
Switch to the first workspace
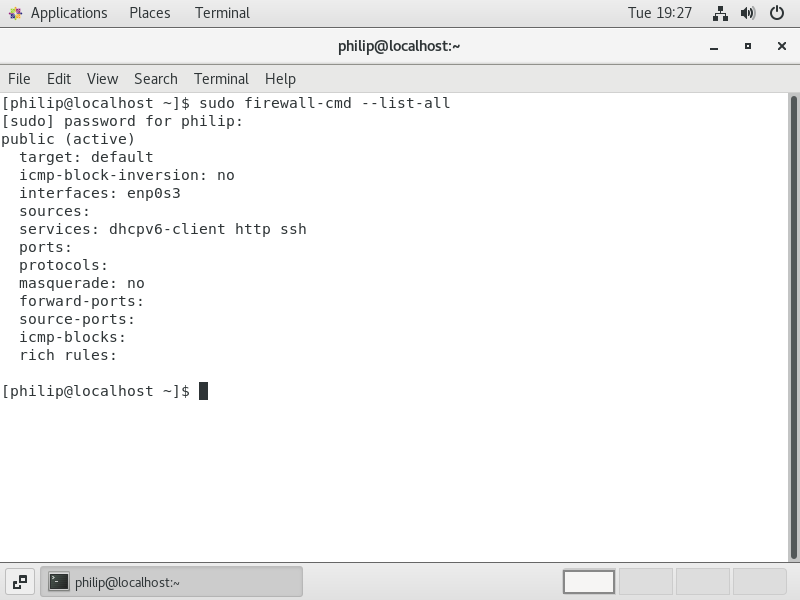[x=589, y=582]
